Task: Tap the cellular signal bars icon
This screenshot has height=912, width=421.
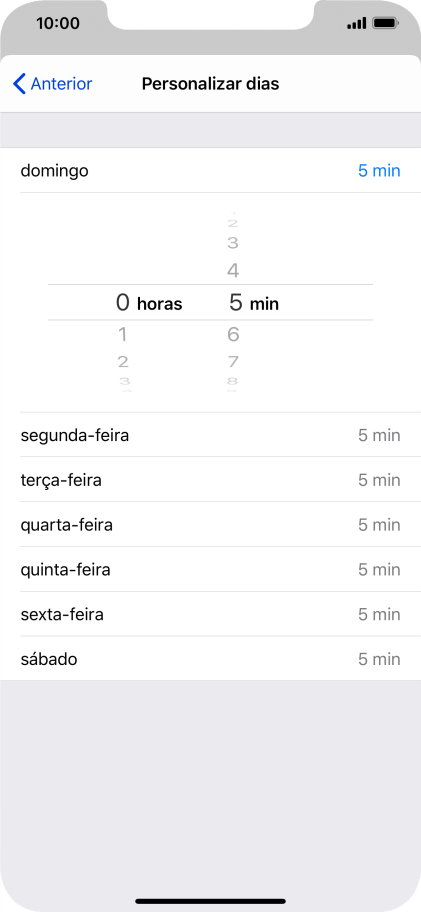Action: pos(356,24)
